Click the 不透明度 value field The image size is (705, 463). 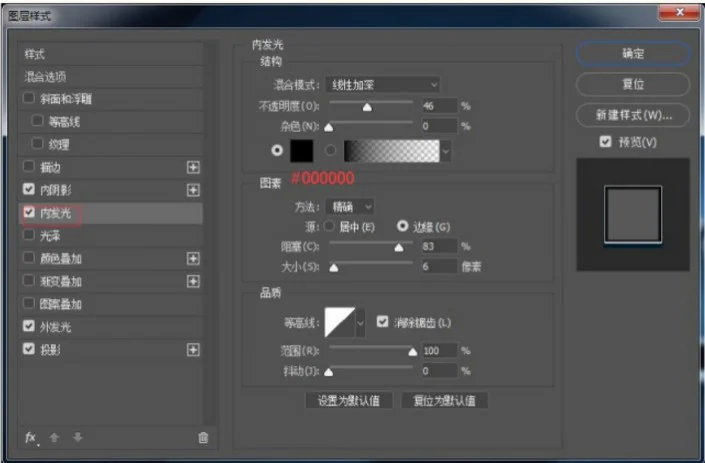pyautogui.click(x=439, y=106)
